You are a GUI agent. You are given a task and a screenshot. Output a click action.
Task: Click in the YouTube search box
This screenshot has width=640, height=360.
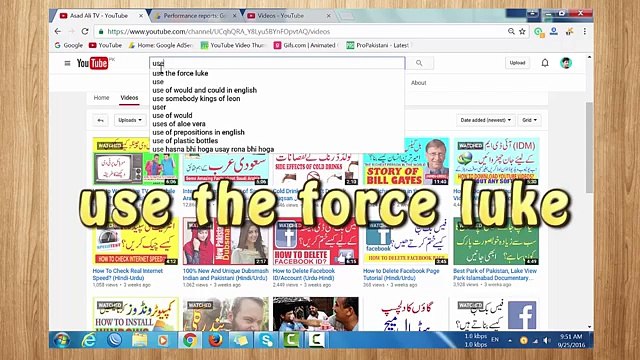click(x=277, y=63)
